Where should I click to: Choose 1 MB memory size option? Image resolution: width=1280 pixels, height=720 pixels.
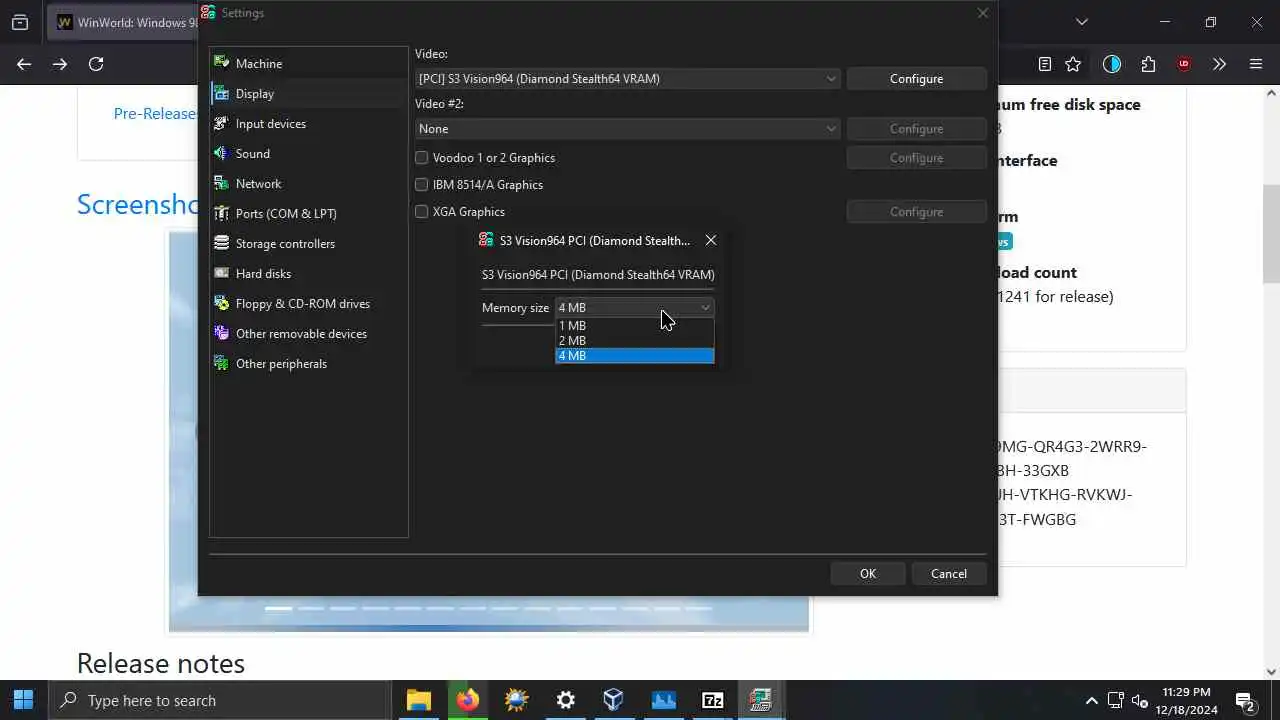(635, 326)
